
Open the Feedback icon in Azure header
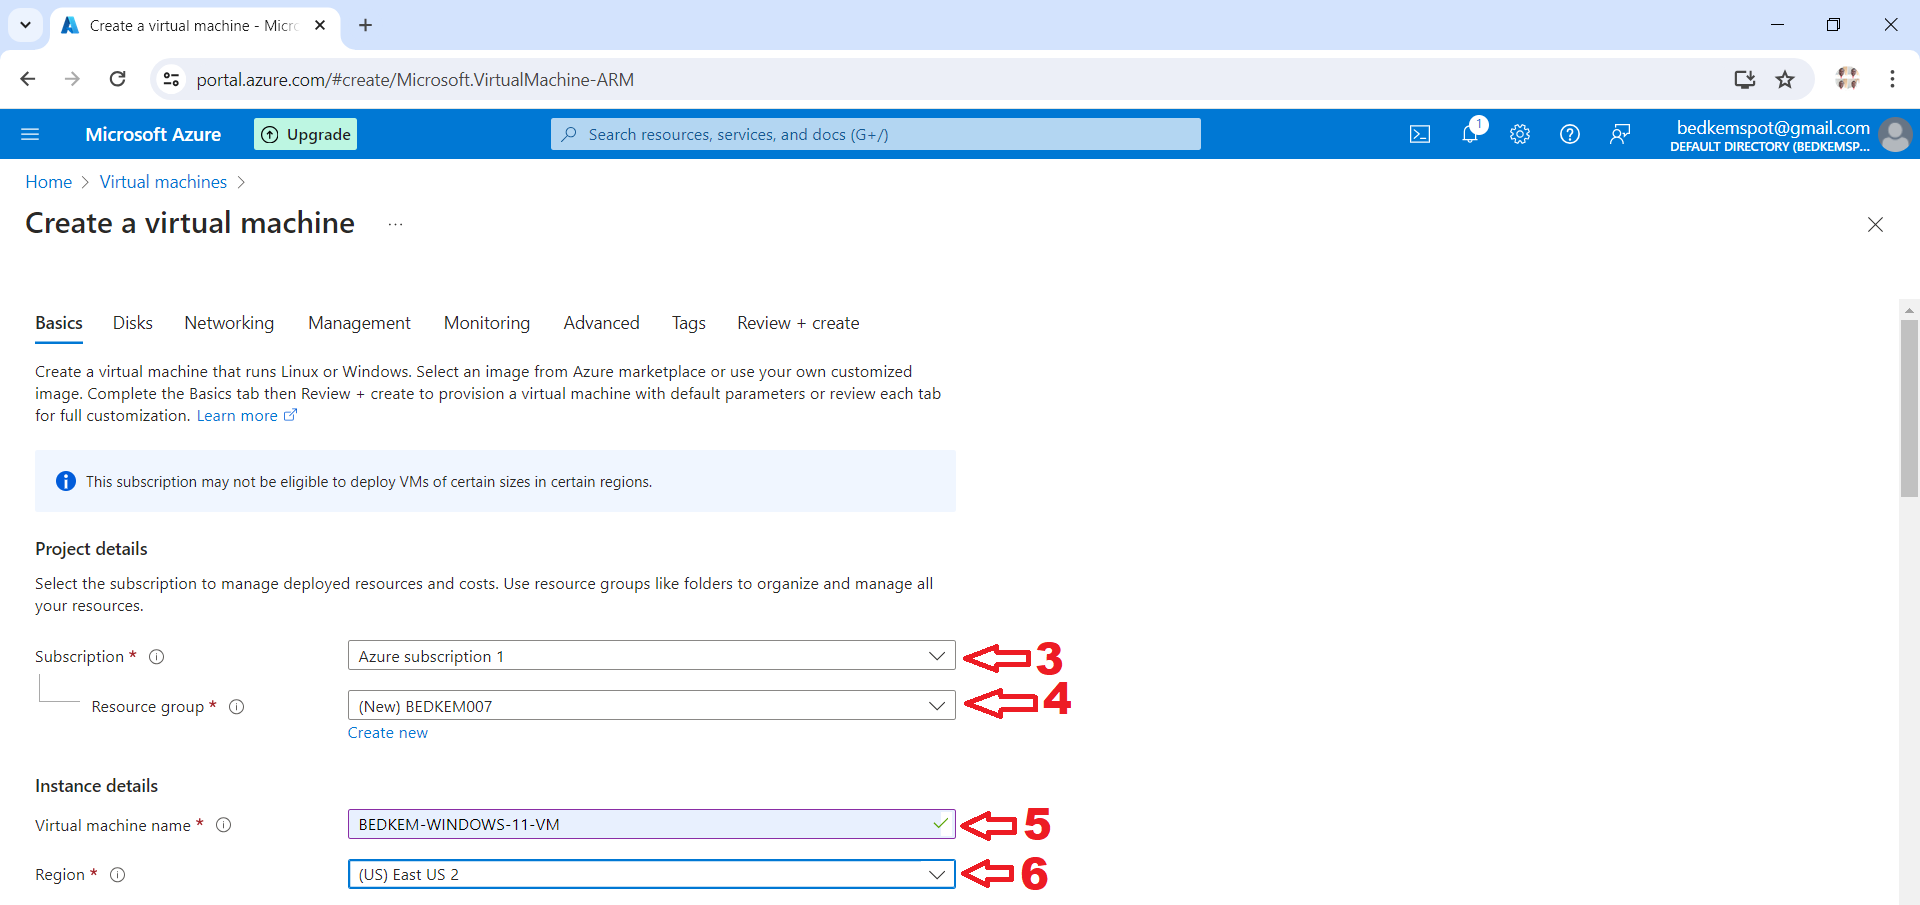1620,134
